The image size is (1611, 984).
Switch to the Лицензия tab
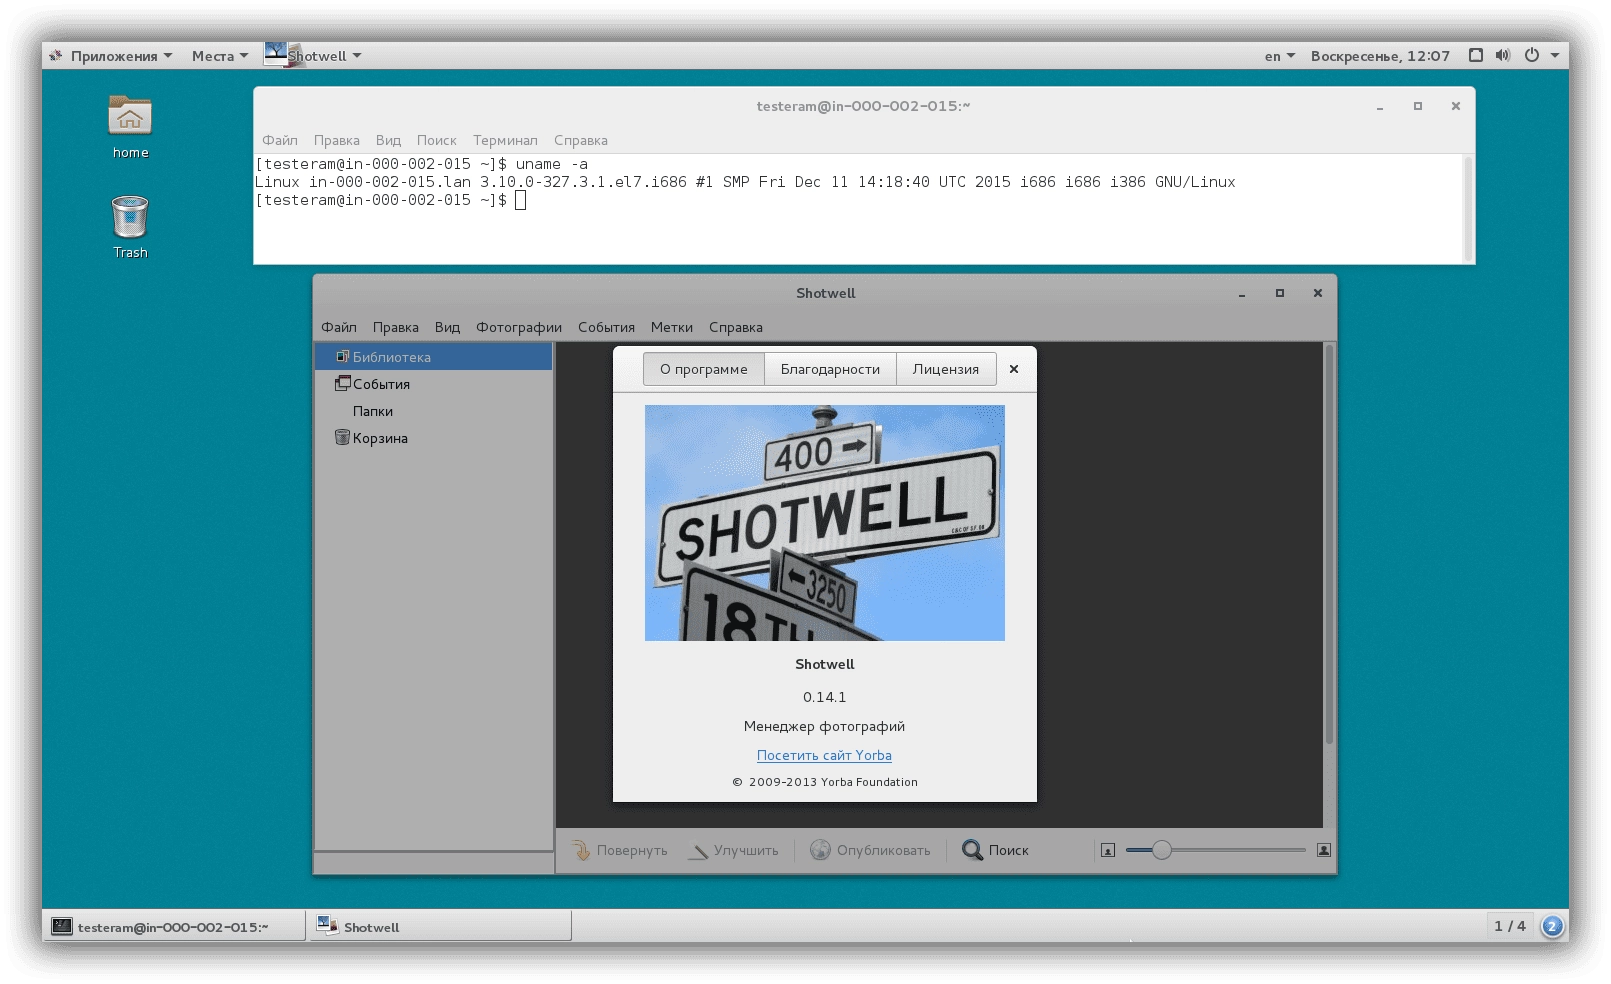946,369
